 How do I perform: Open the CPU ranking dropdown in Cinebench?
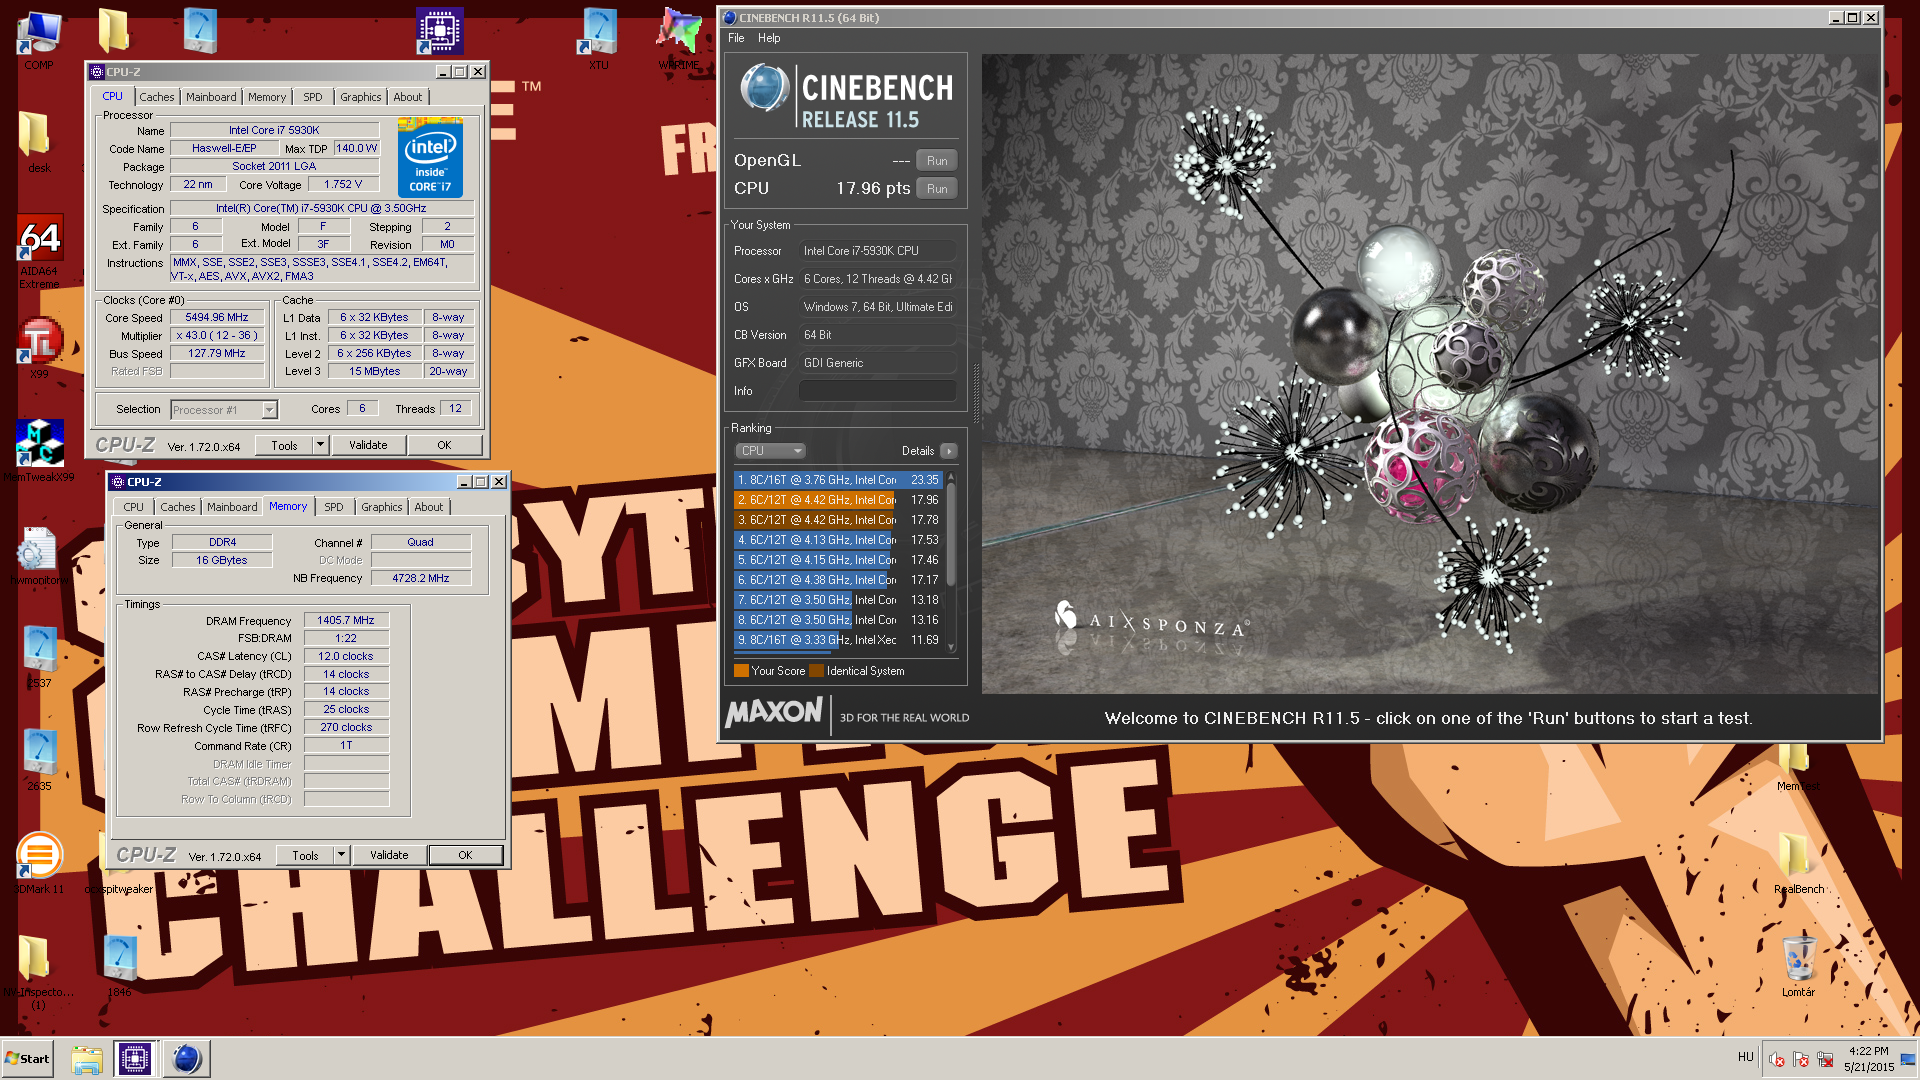pyautogui.click(x=770, y=451)
